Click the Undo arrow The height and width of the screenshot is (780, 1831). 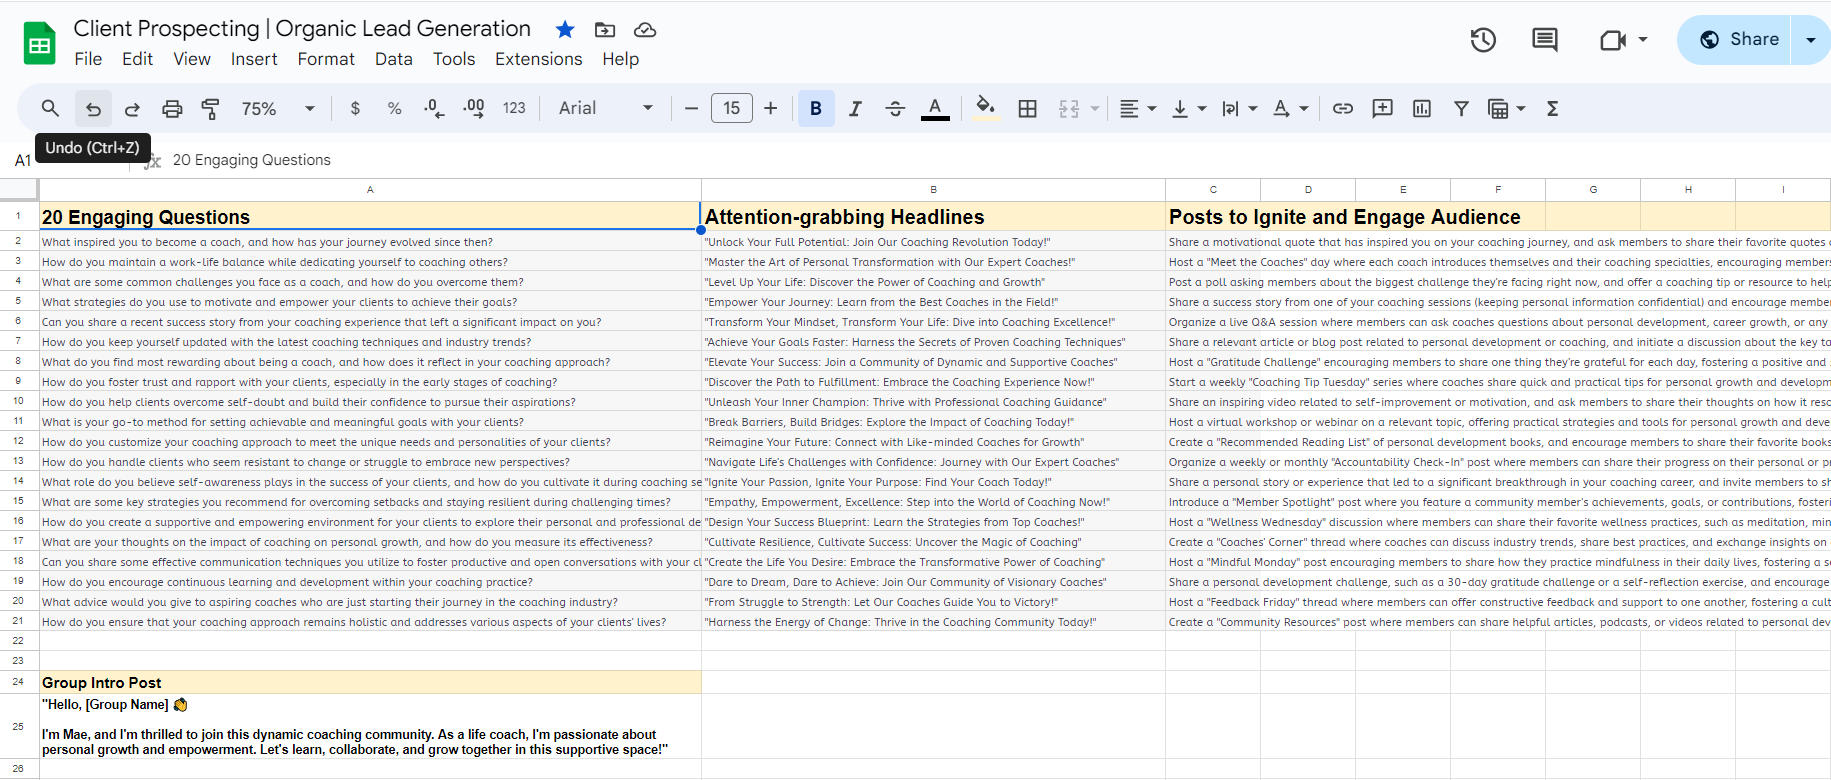[x=93, y=108]
